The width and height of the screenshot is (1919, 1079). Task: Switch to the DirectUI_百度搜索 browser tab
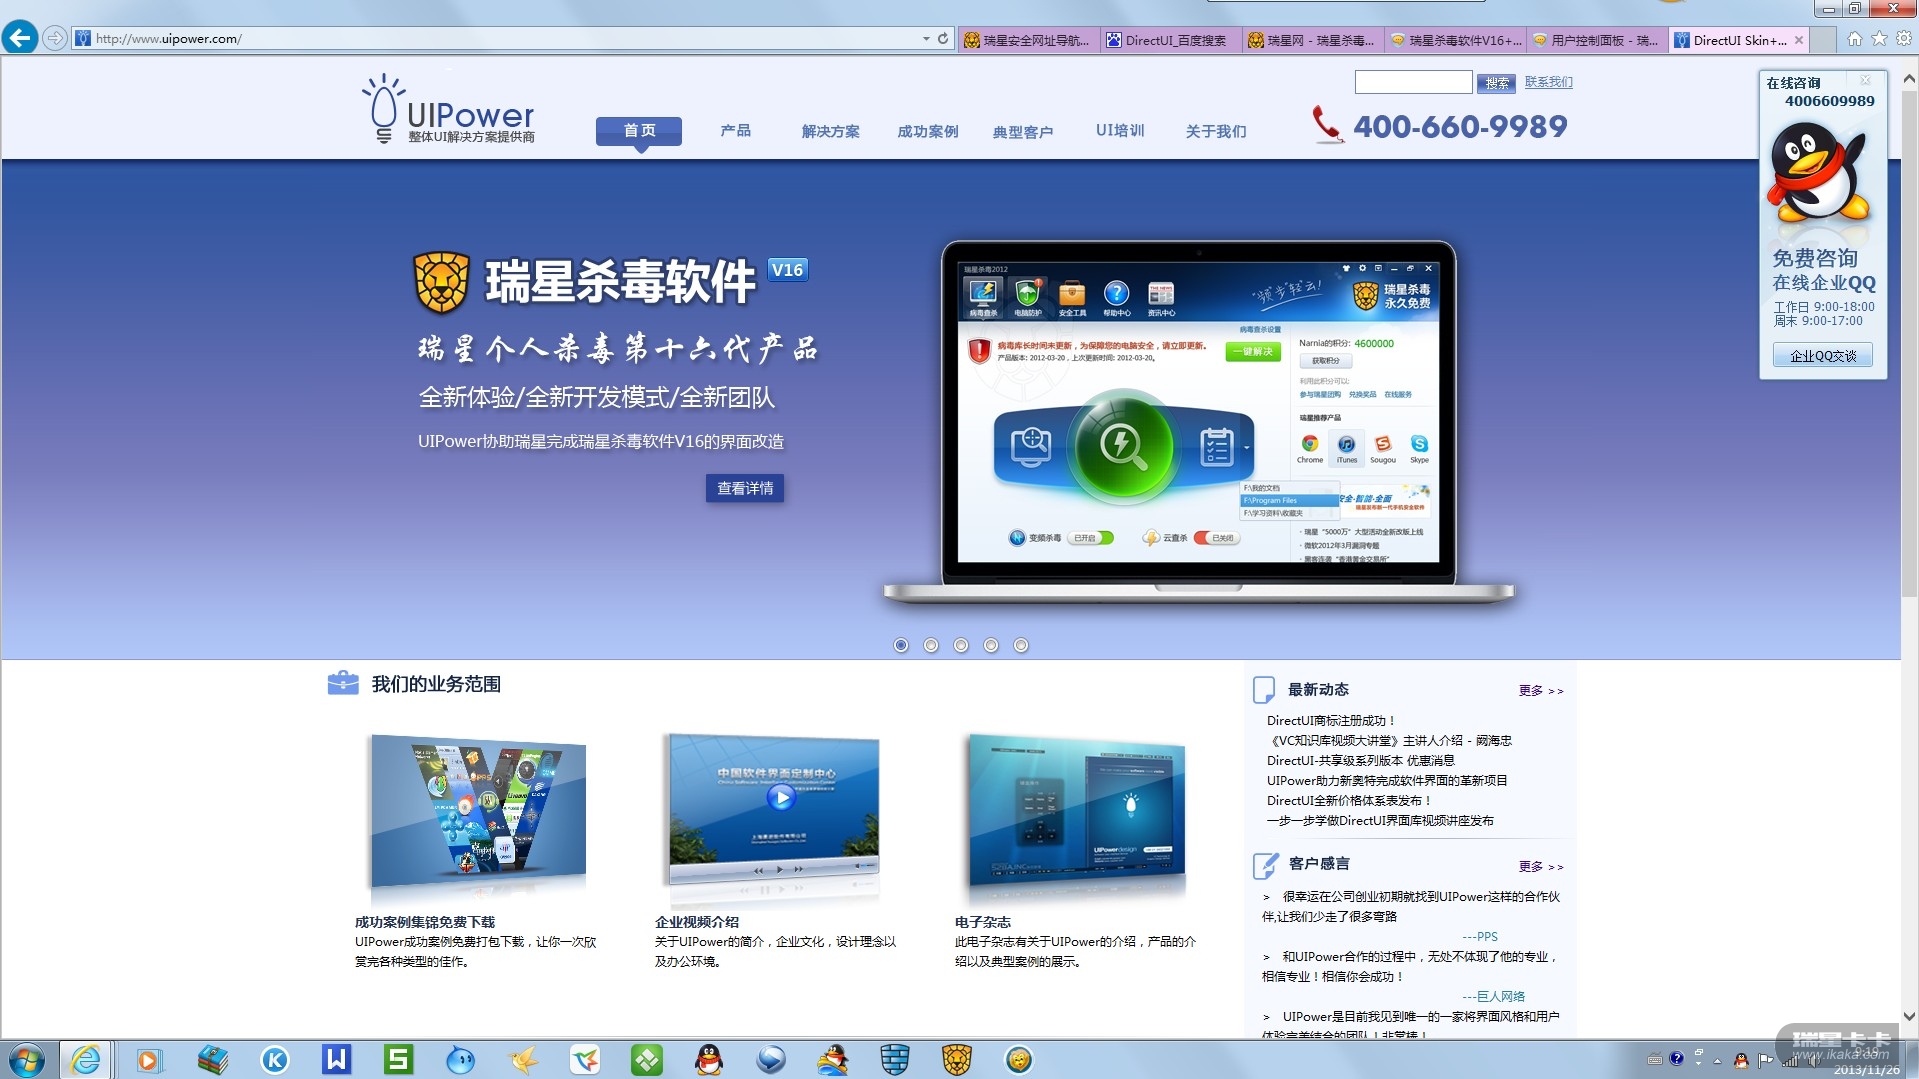pos(1169,40)
